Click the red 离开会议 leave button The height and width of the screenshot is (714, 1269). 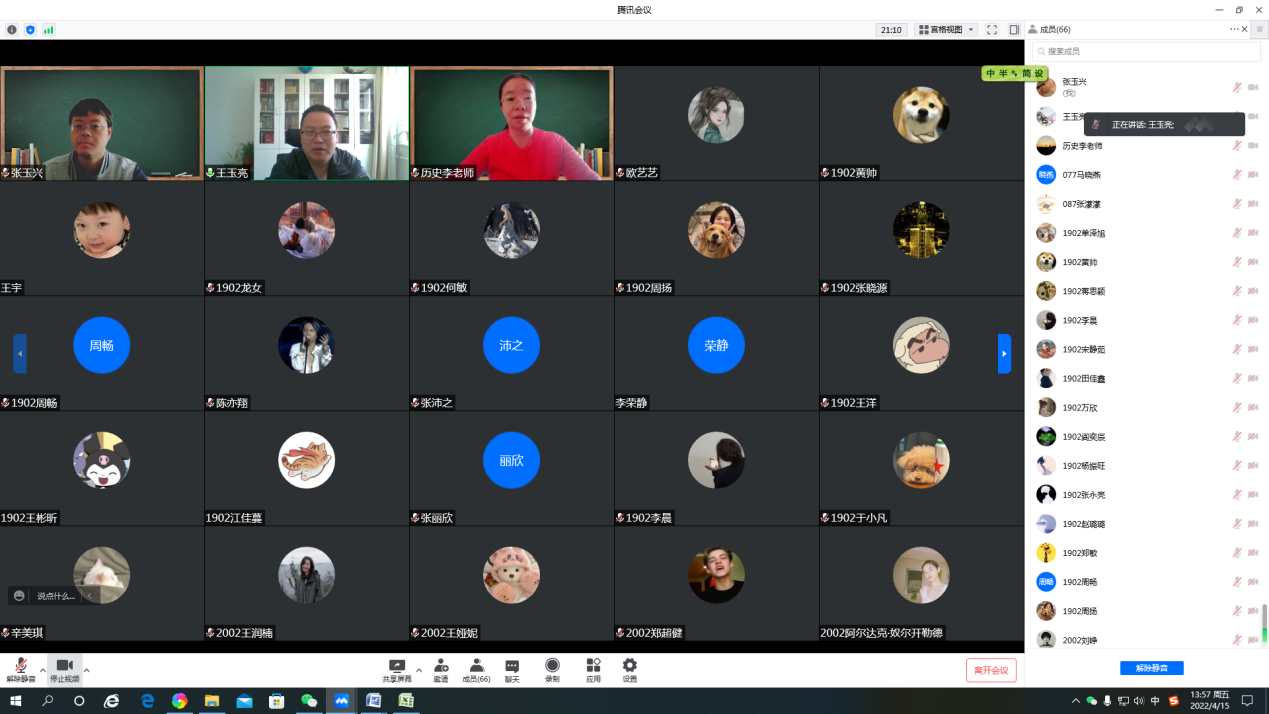pyautogui.click(x=991, y=670)
